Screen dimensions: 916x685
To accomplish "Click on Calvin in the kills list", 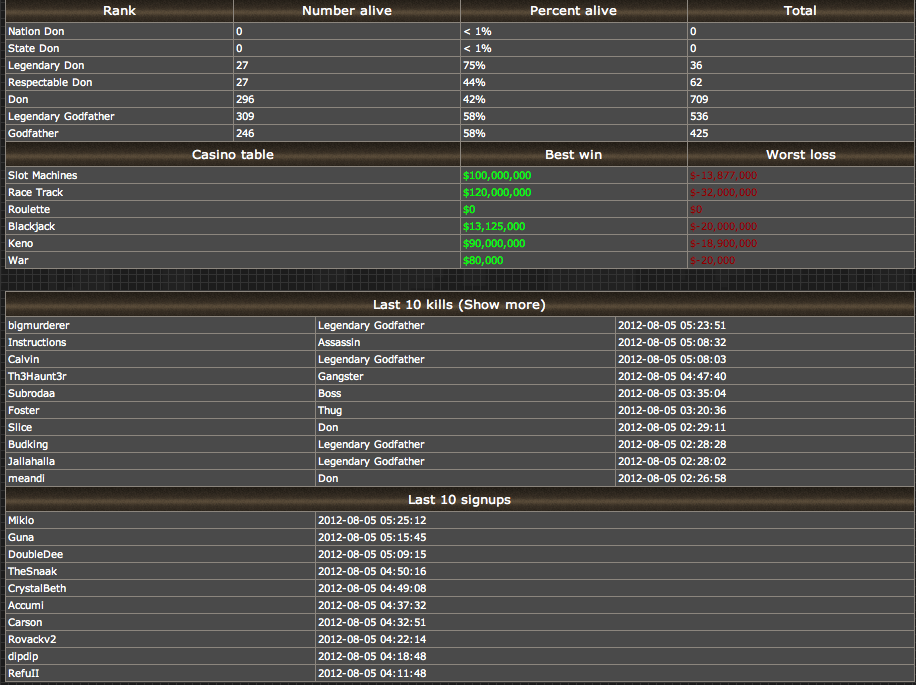I will [23, 359].
